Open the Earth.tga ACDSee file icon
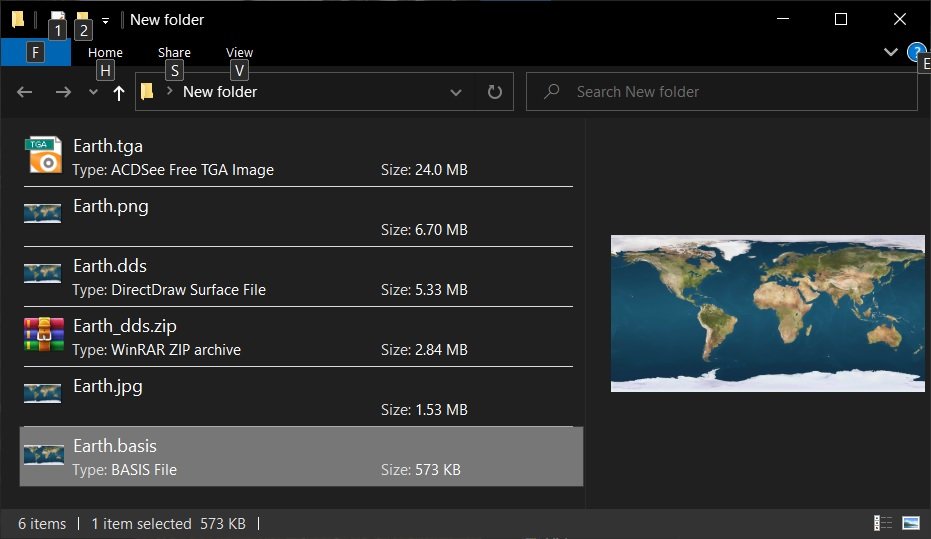 44,155
